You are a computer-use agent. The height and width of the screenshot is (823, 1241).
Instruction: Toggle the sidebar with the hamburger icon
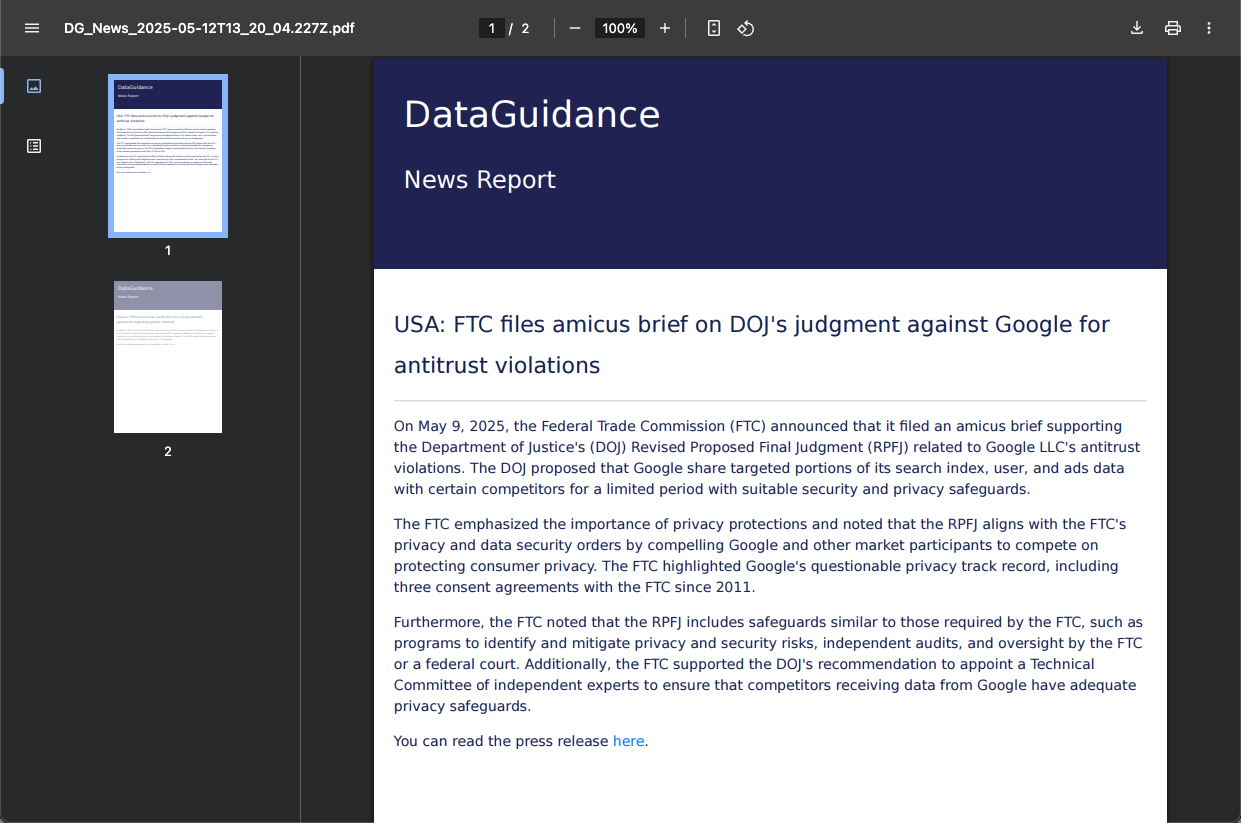(32, 28)
